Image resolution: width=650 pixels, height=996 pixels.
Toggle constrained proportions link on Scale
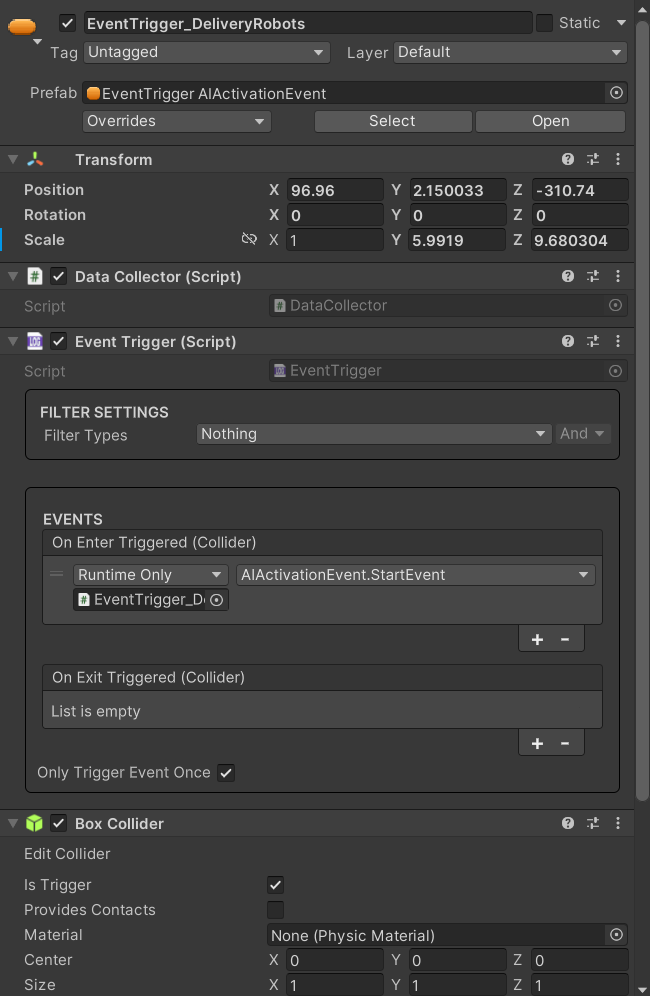pyautogui.click(x=249, y=239)
